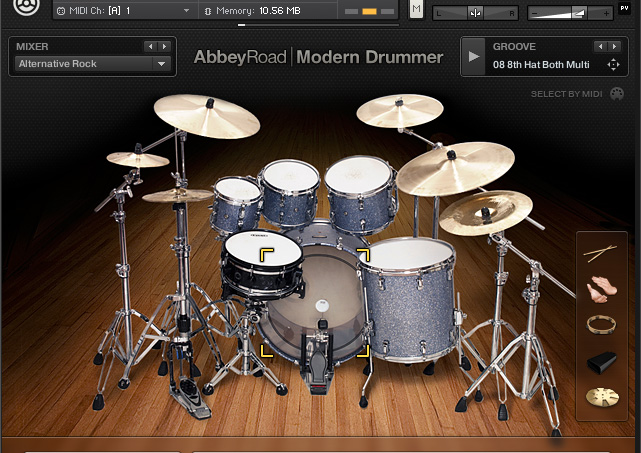Click the Memory 10.56 MB readout

[258, 11]
